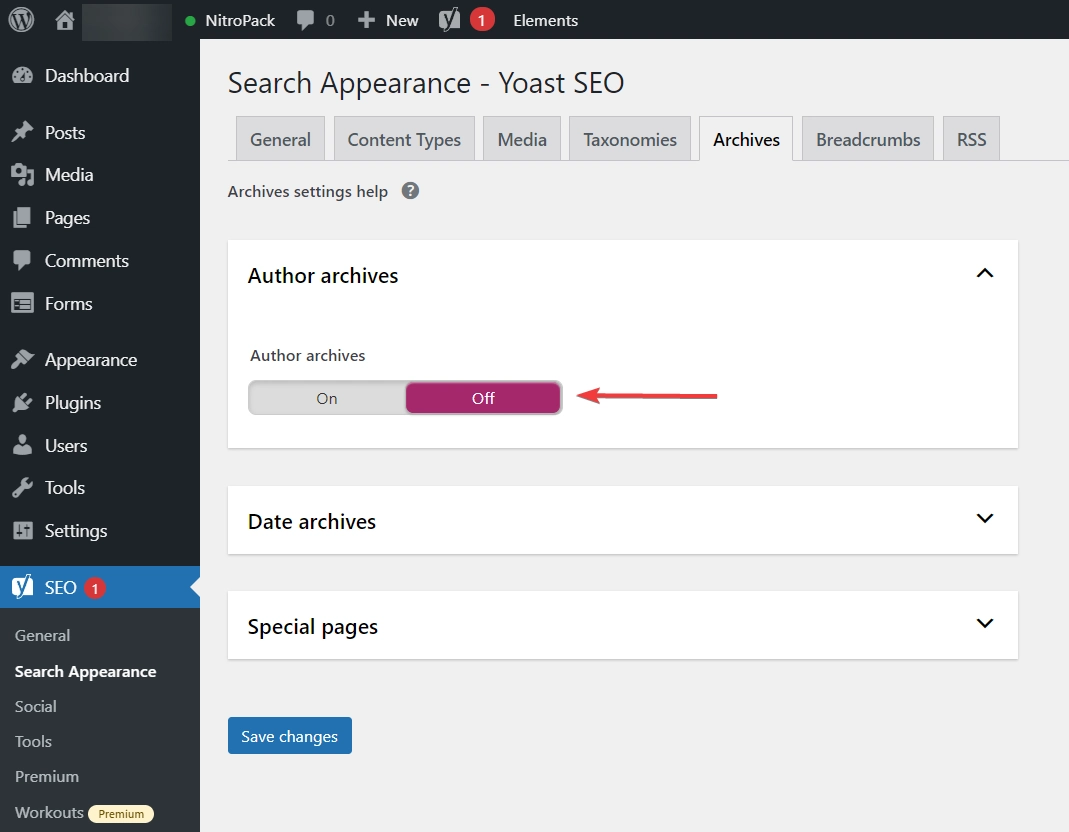Viewport: 1069px width, 832px height.
Task: Open the Taxonomies tab
Action: [630, 139]
